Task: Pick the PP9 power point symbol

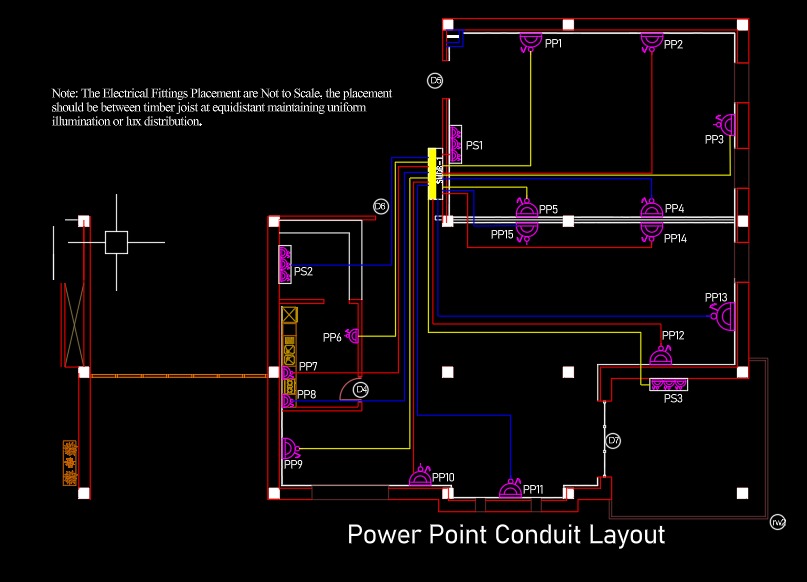Action: point(291,449)
